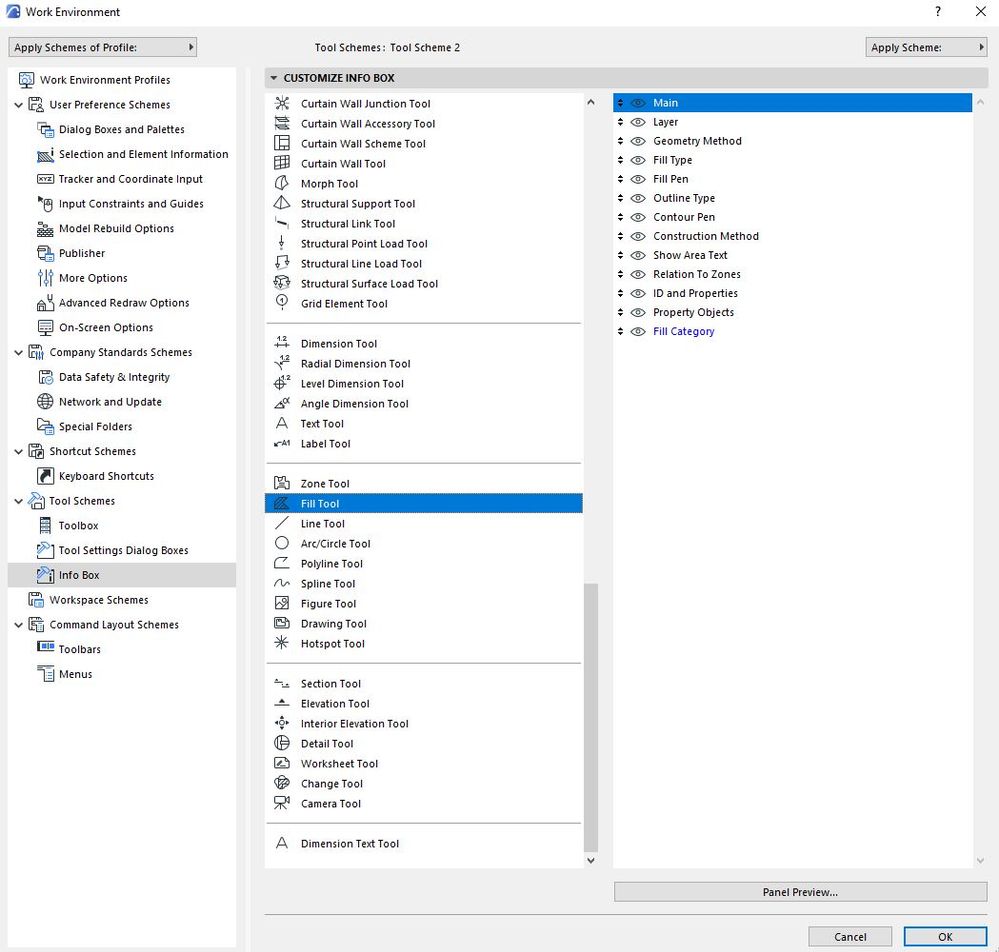999x952 pixels.
Task: Select ID and Properties panel row
Action: click(793, 293)
